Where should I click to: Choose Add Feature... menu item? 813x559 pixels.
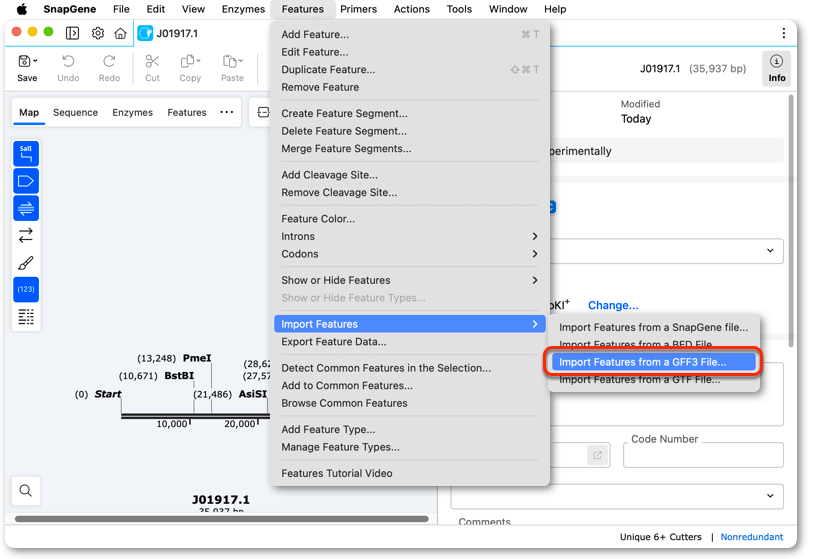coord(410,34)
